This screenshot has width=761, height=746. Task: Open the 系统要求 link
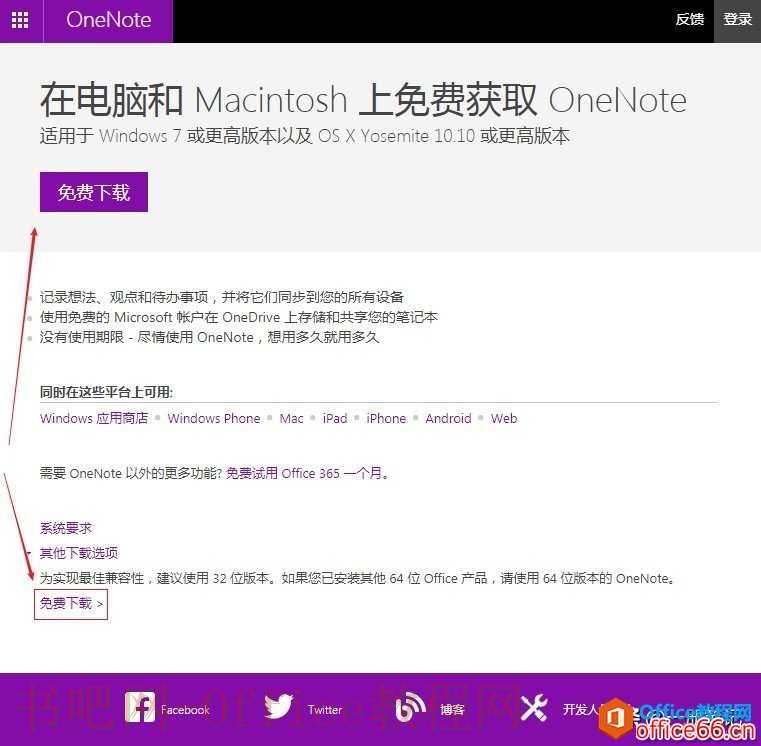coord(66,528)
